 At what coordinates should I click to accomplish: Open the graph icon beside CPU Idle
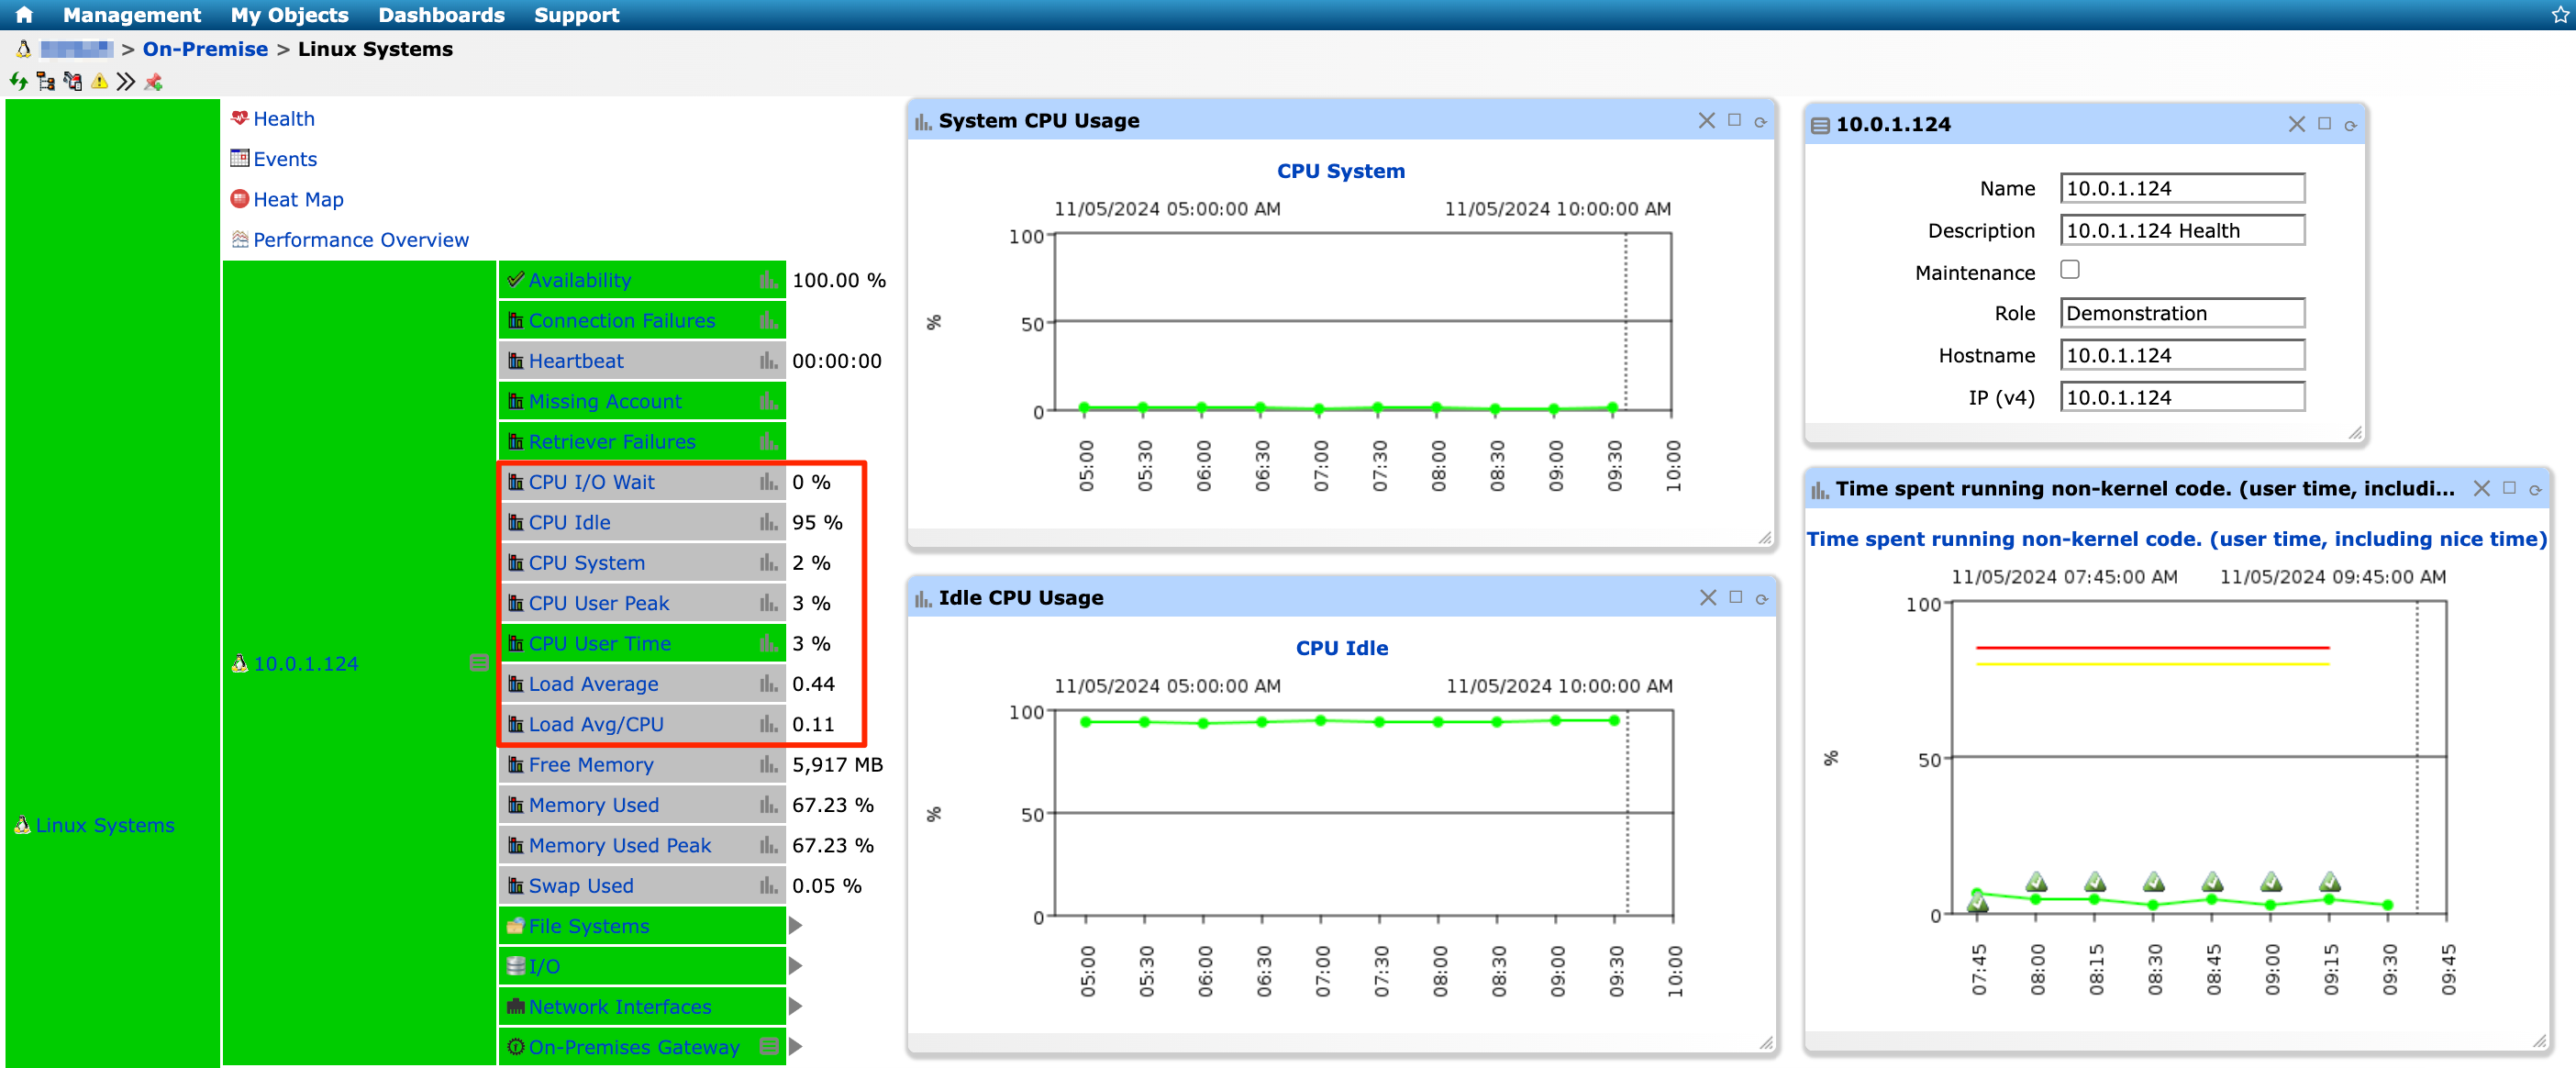click(x=767, y=522)
